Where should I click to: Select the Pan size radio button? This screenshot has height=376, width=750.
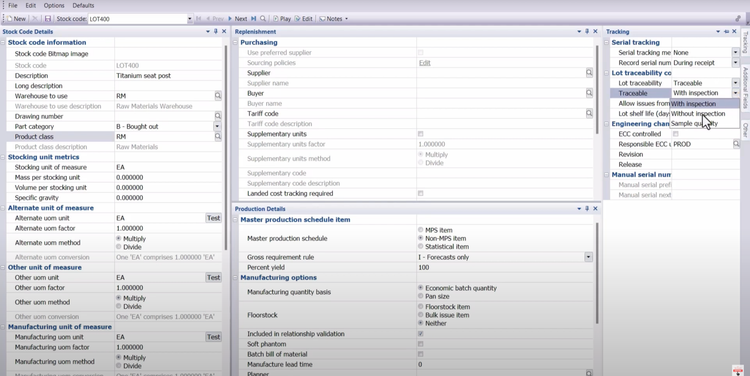[420, 297]
